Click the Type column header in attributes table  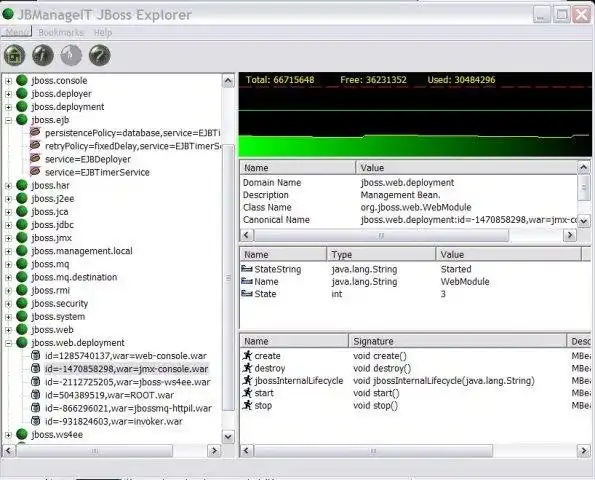(381, 254)
